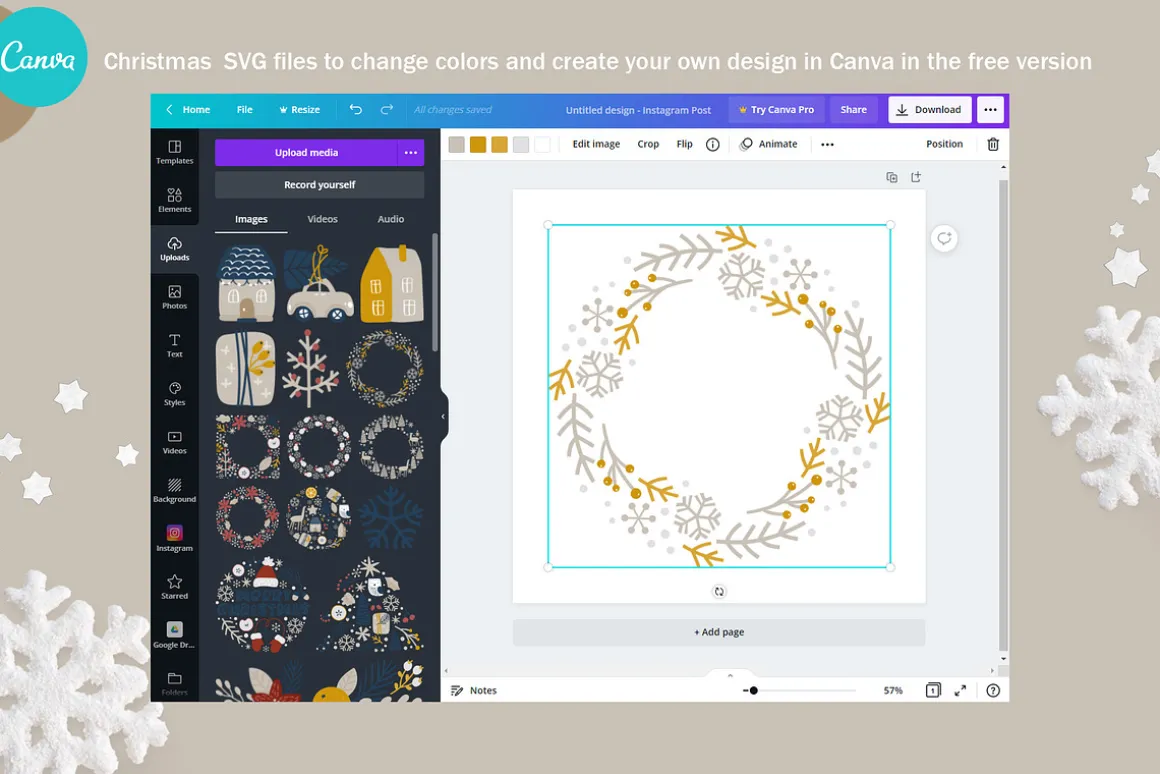Select the dark blue snowflake thumbnail

click(x=391, y=518)
